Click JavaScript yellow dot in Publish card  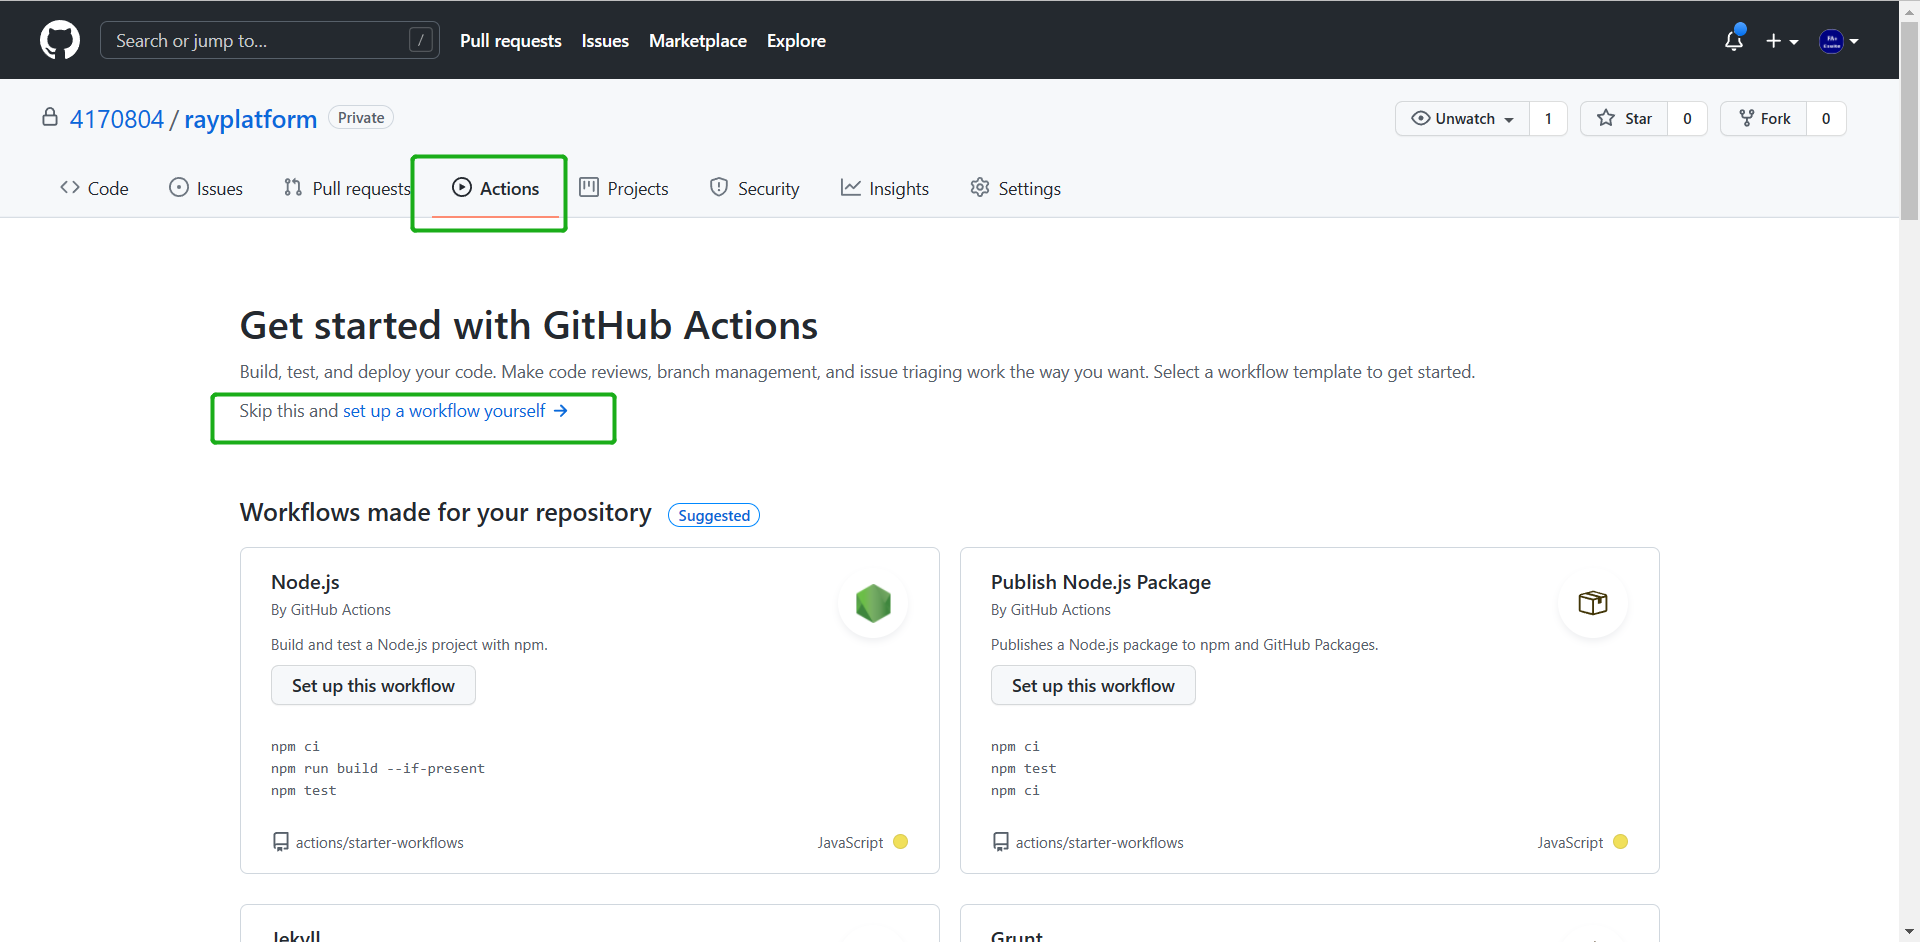pyautogui.click(x=1620, y=842)
